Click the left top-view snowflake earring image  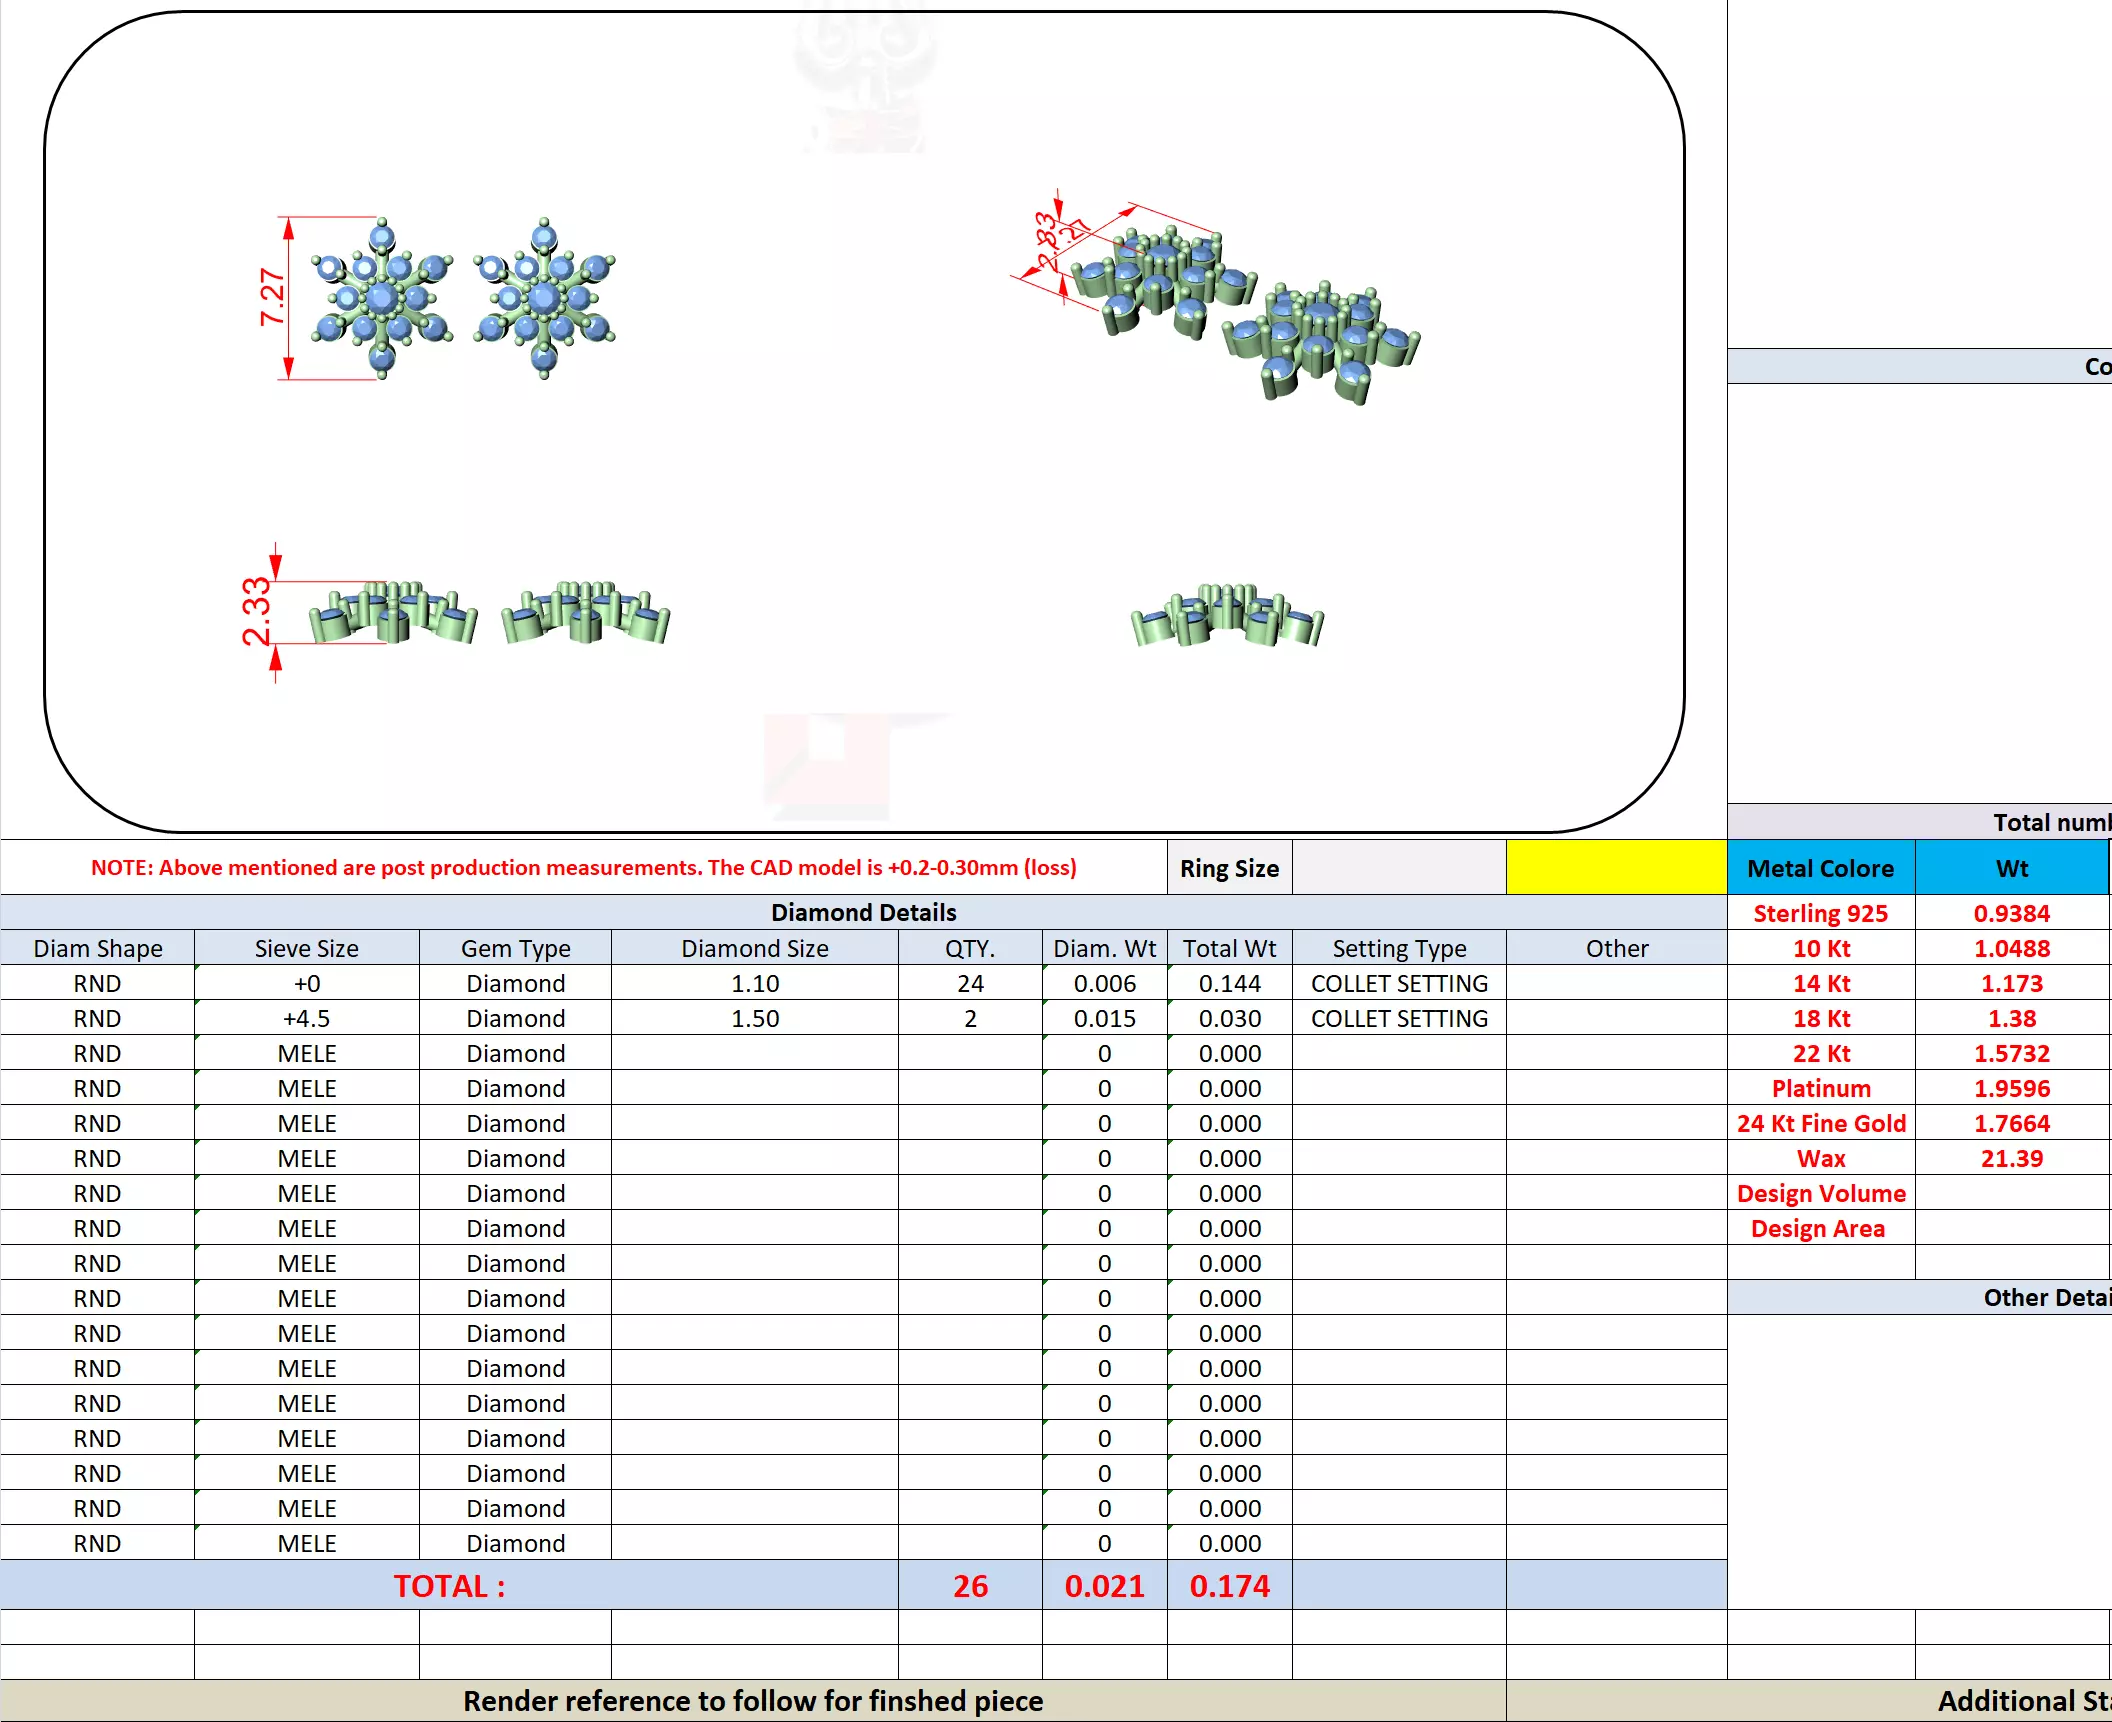pos(381,299)
